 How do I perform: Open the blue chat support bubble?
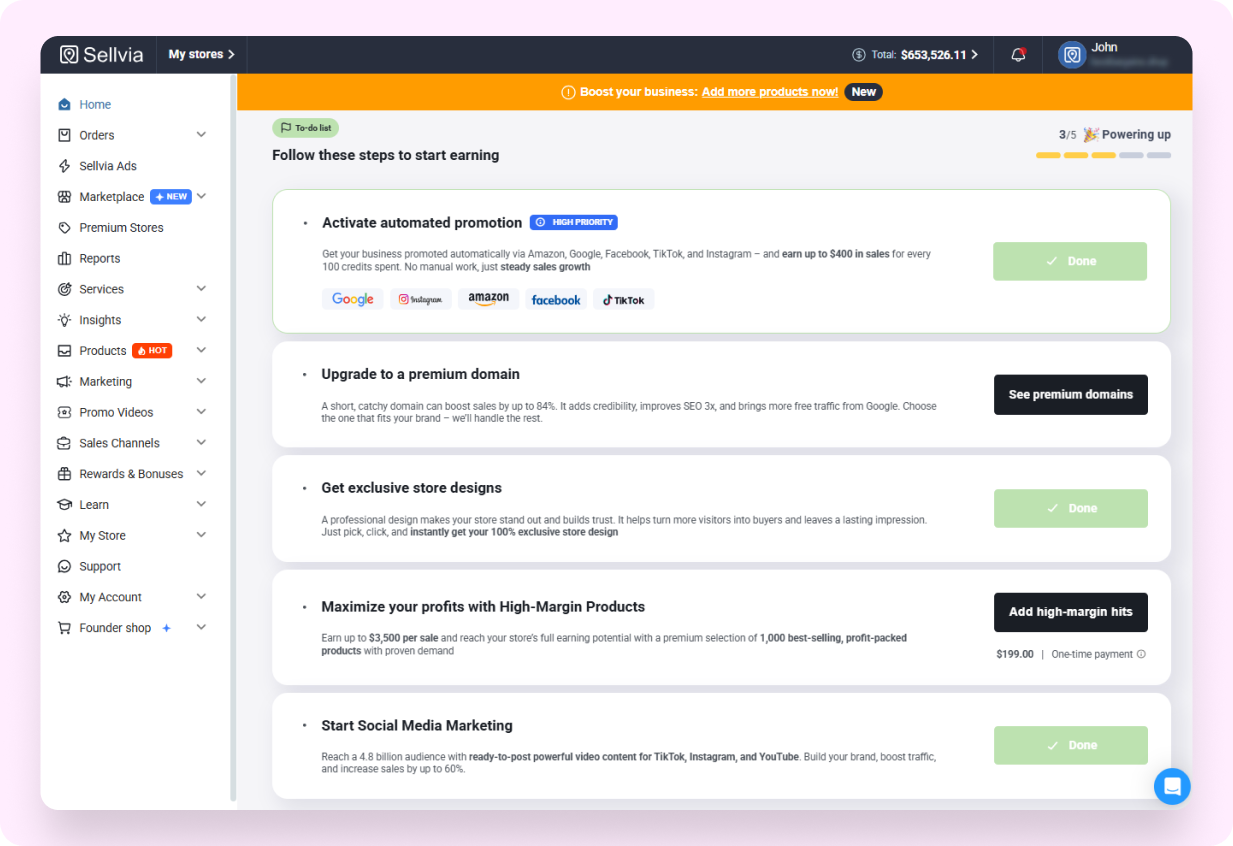(x=1171, y=785)
